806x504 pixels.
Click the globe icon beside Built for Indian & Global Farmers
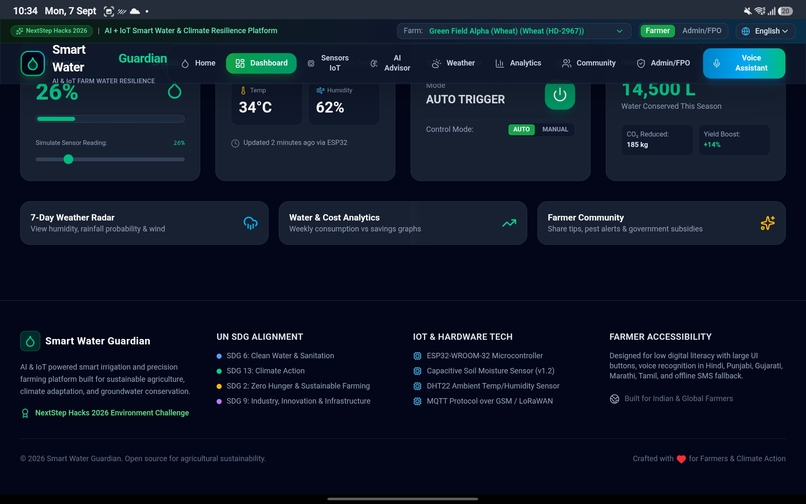coord(614,399)
